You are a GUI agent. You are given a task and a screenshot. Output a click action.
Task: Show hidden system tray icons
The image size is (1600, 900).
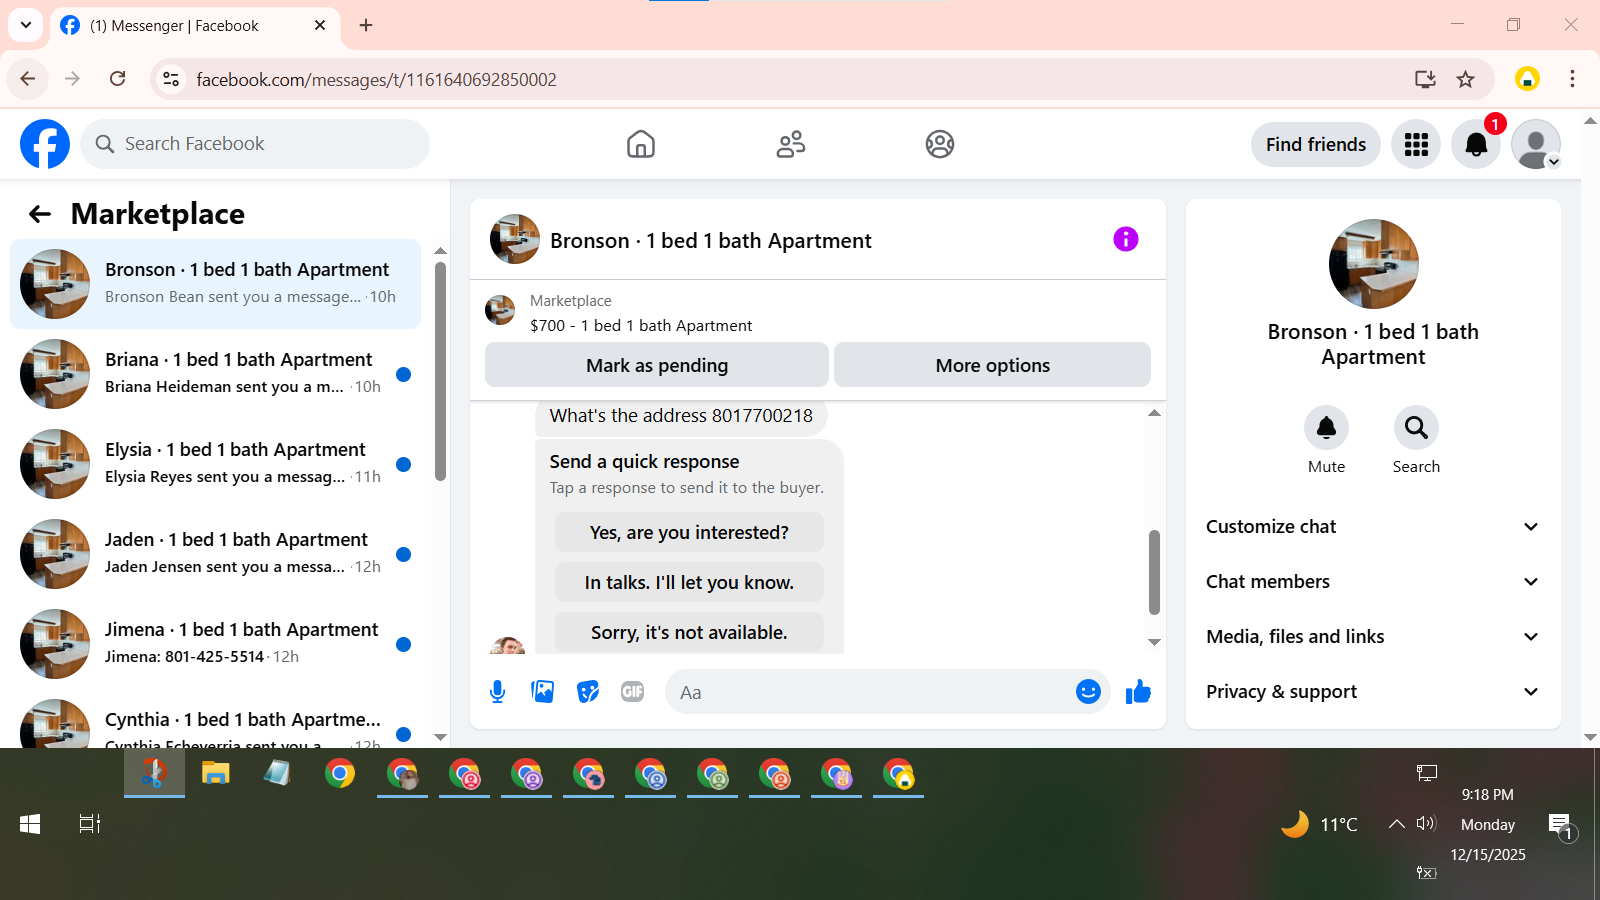[1396, 824]
